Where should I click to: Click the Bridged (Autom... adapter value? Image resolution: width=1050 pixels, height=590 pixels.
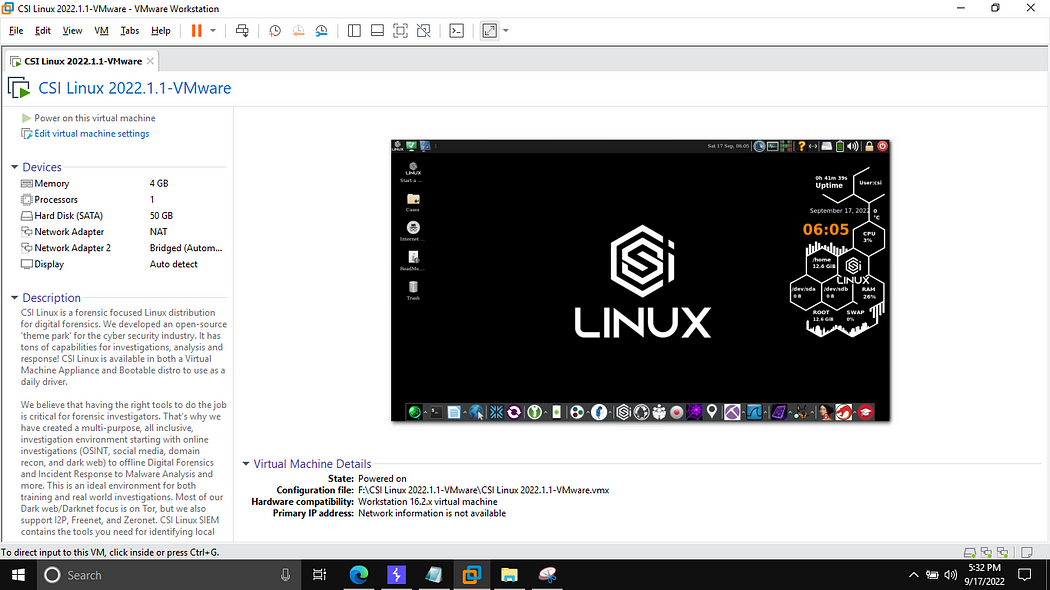point(186,248)
